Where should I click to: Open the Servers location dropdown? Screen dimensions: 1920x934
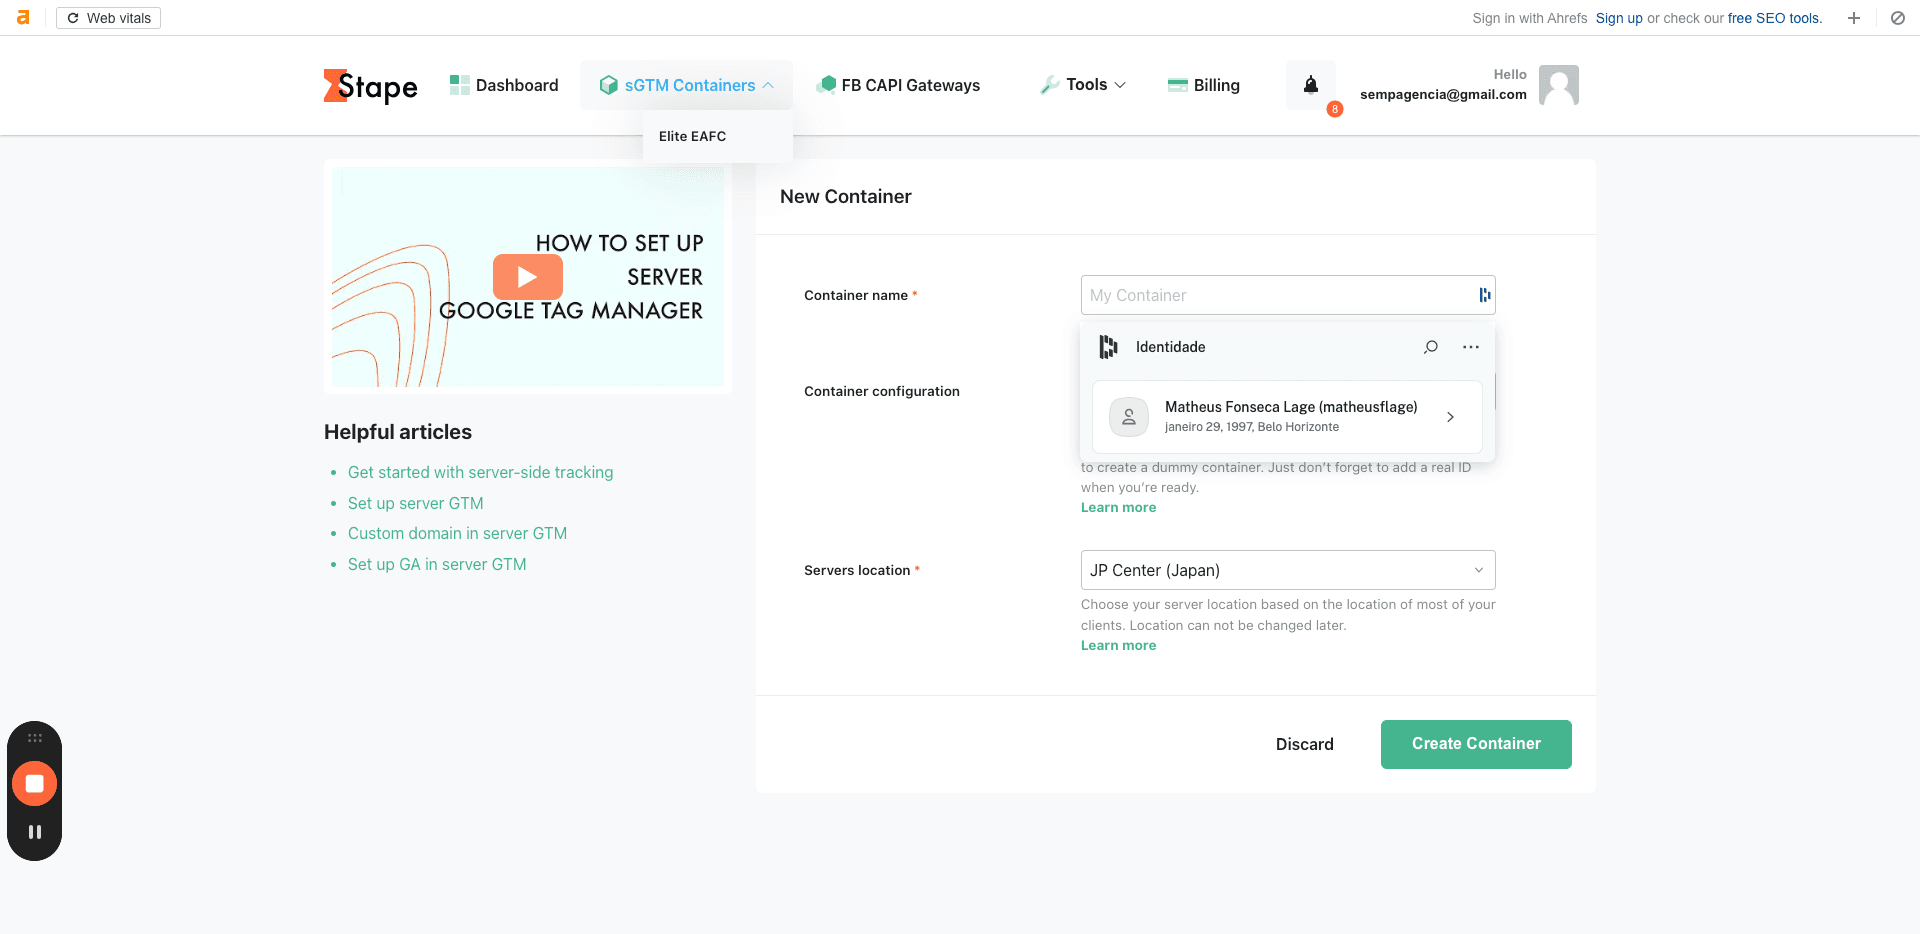pyautogui.click(x=1288, y=570)
